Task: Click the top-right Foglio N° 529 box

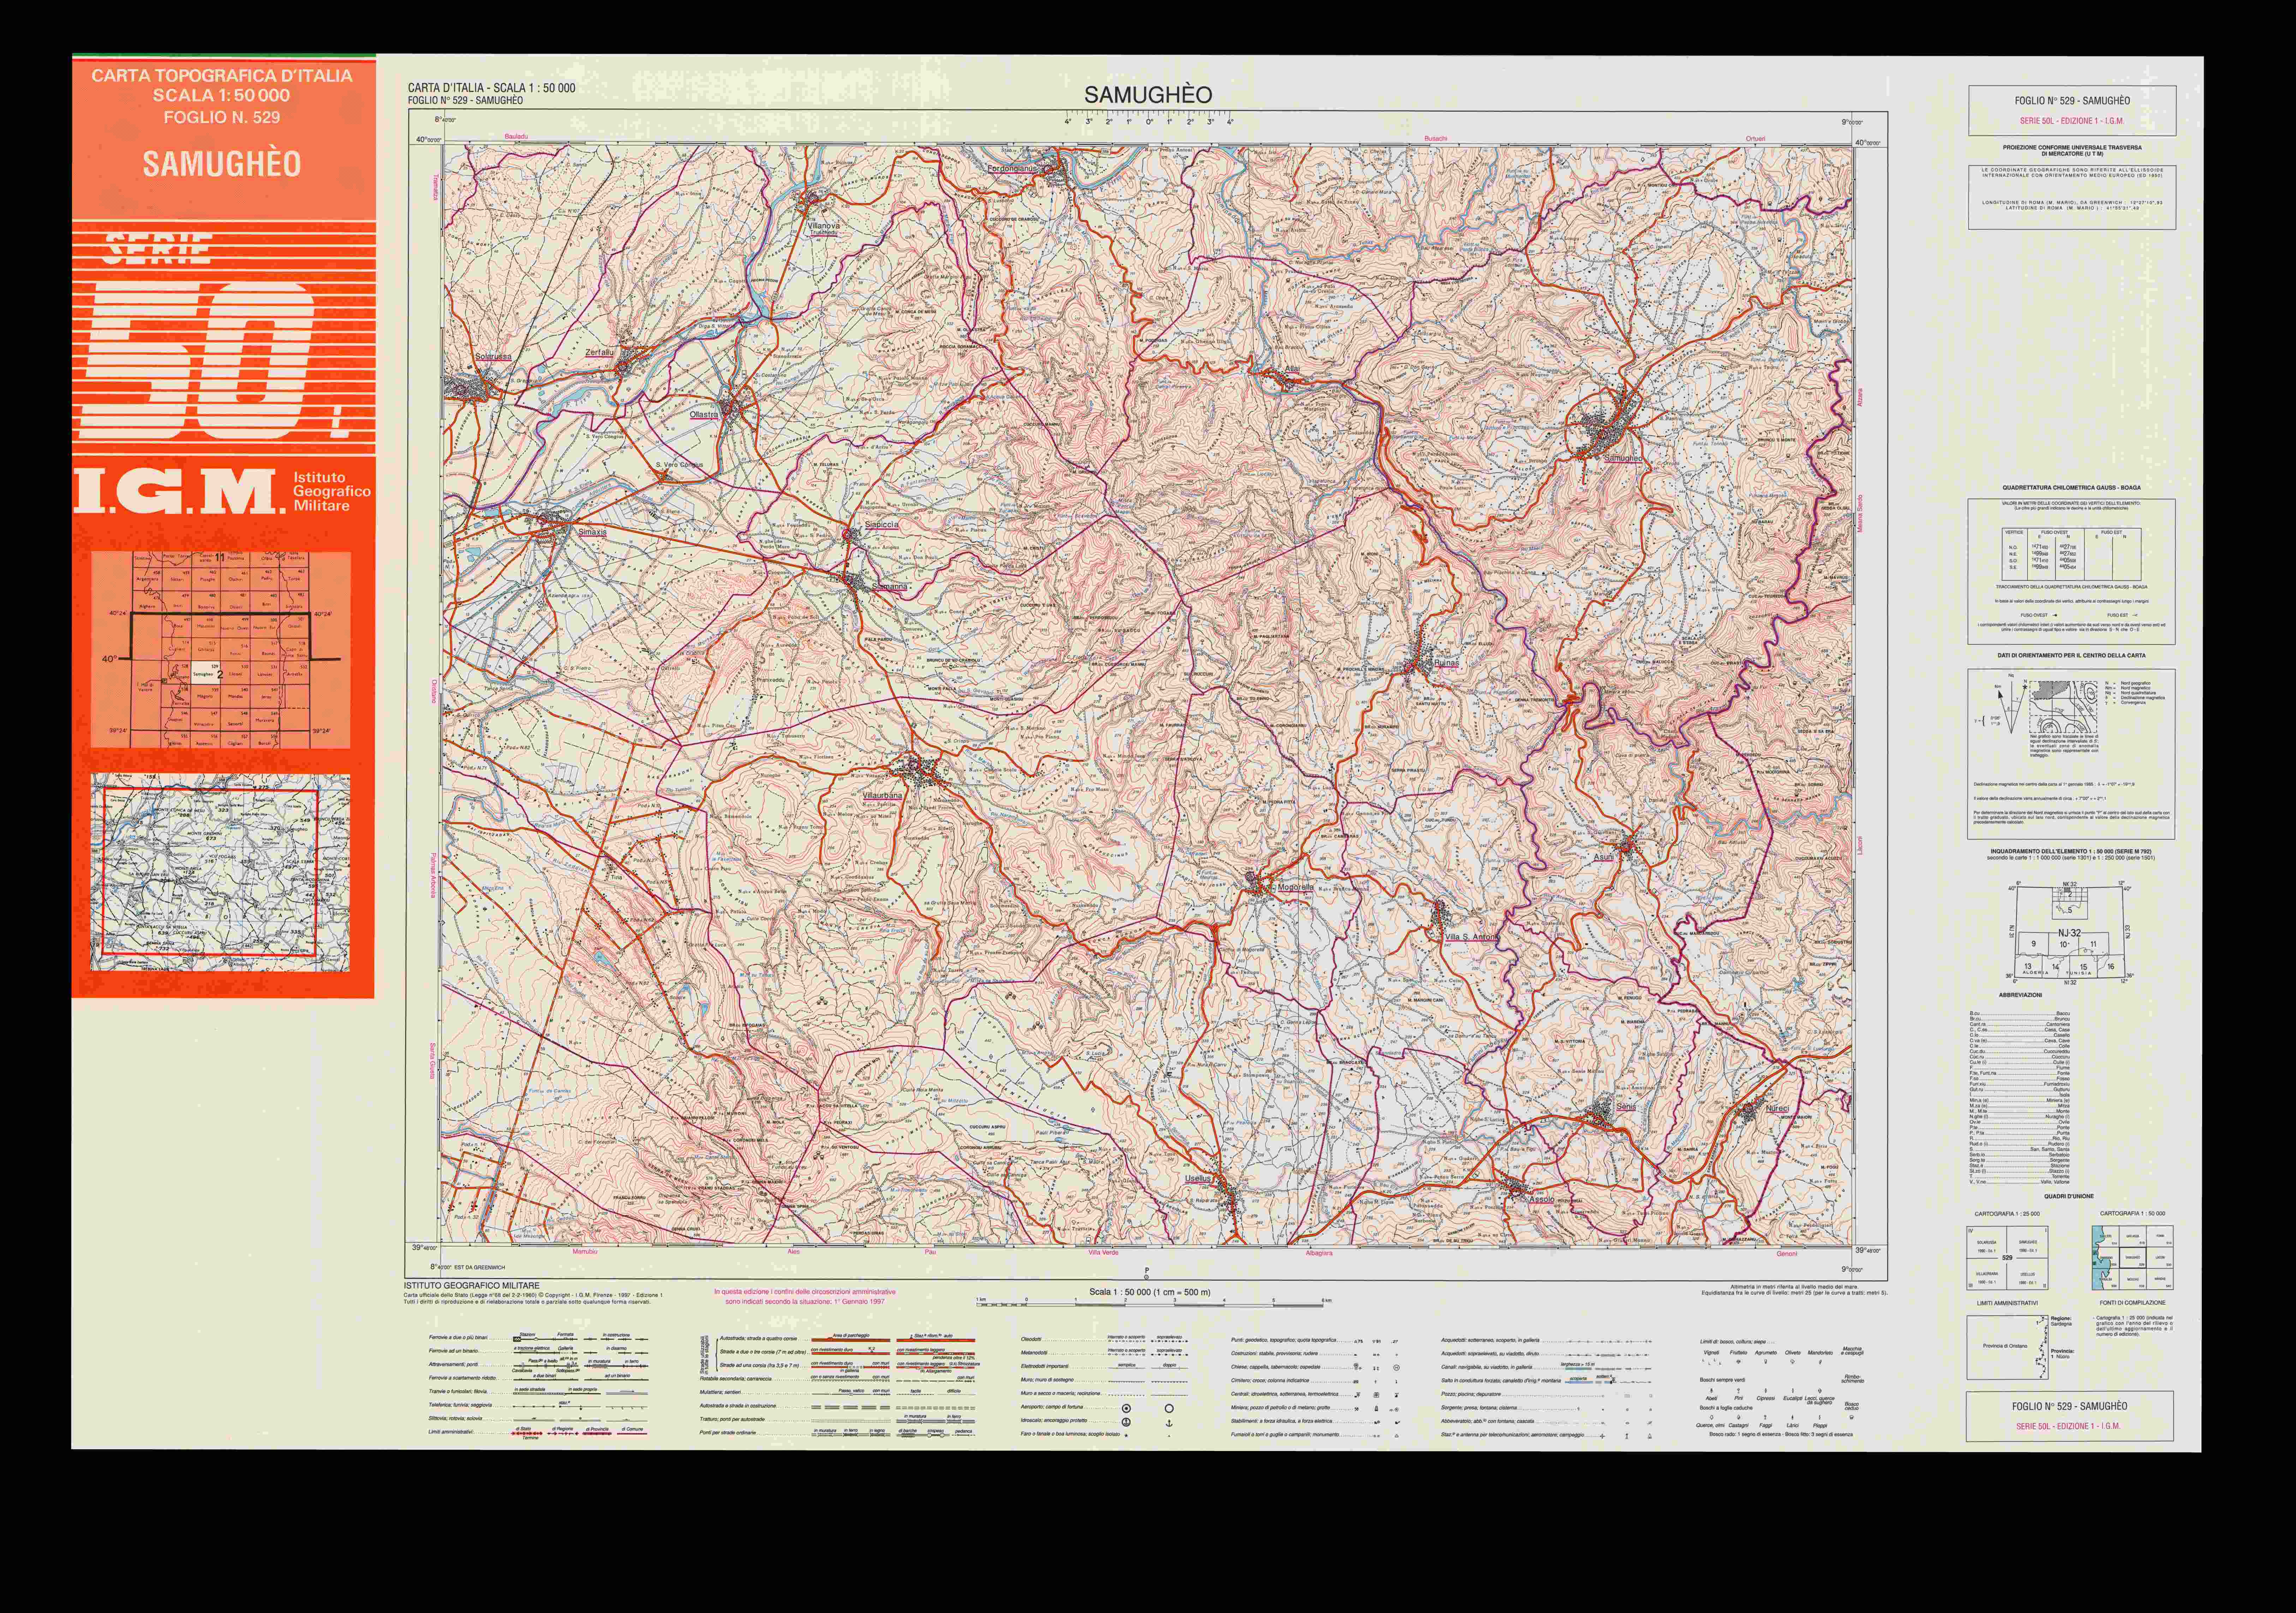Action: [2071, 110]
